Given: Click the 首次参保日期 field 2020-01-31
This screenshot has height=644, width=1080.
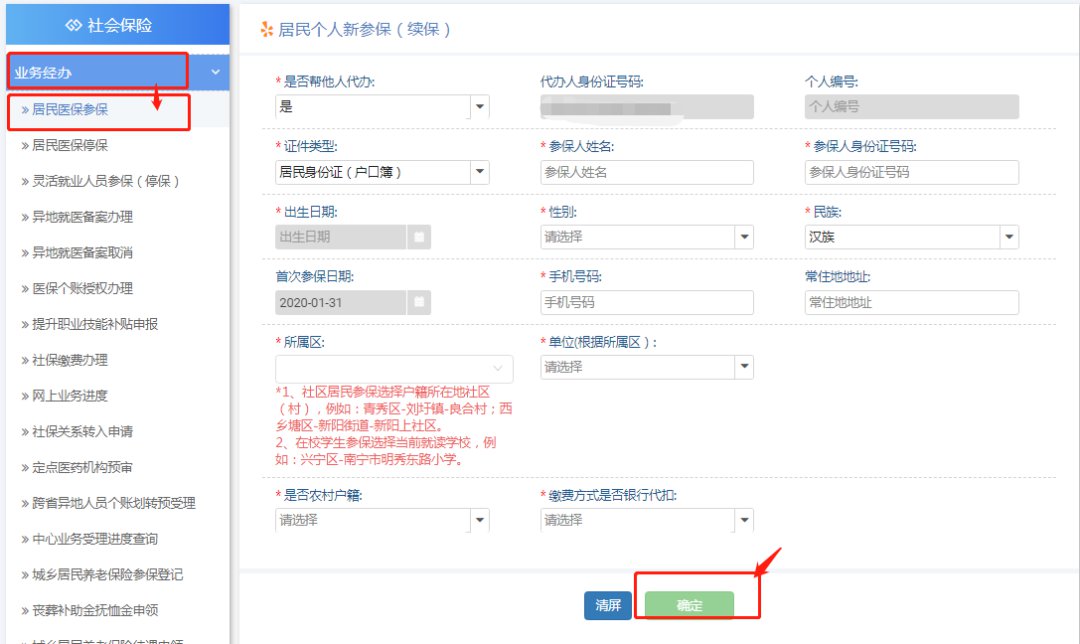Looking at the screenshot, I should pos(341,302).
